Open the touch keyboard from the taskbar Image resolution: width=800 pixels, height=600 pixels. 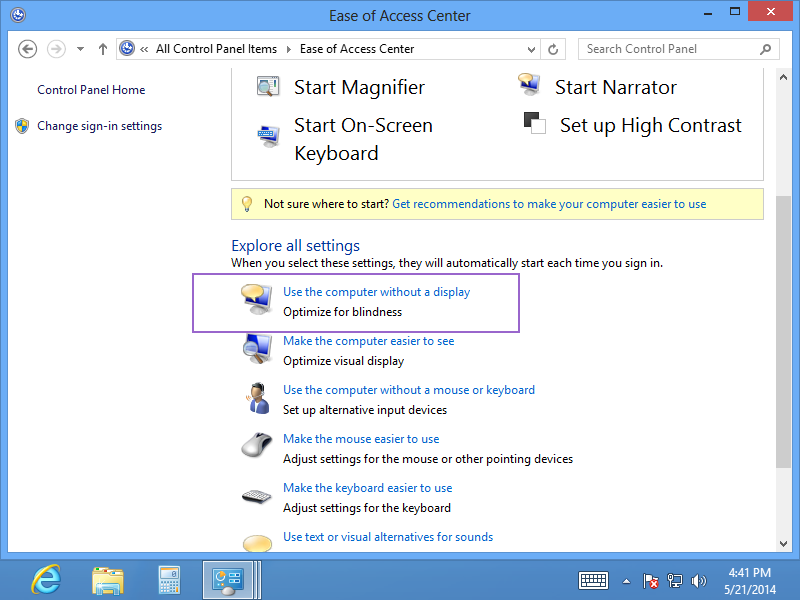(593, 581)
